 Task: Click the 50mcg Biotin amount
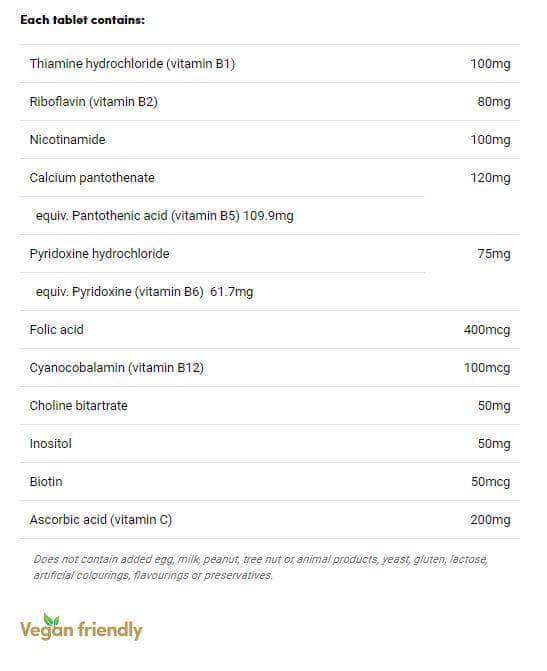[x=491, y=481]
